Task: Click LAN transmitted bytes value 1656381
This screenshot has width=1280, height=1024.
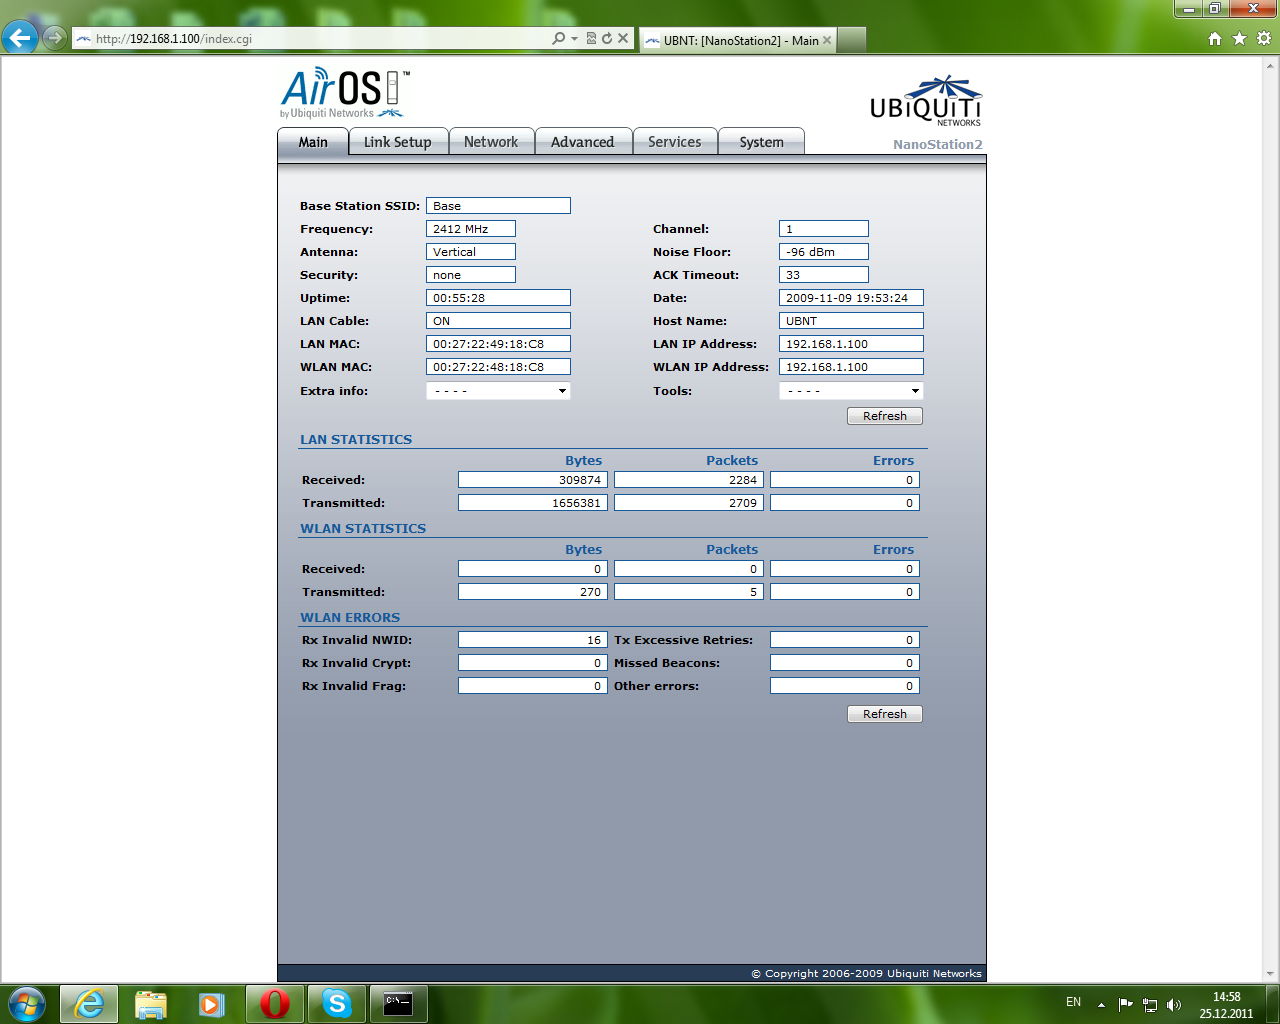Action: [x=533, y=503]
